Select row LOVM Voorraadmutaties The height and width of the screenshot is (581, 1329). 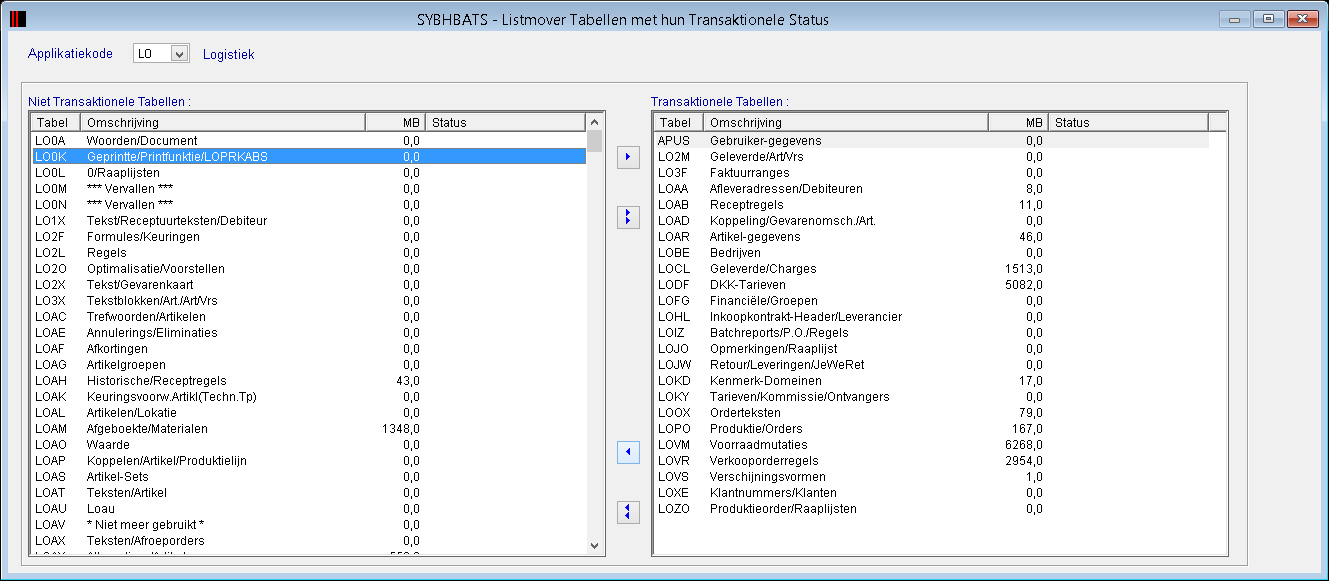[x=931, y=444]
